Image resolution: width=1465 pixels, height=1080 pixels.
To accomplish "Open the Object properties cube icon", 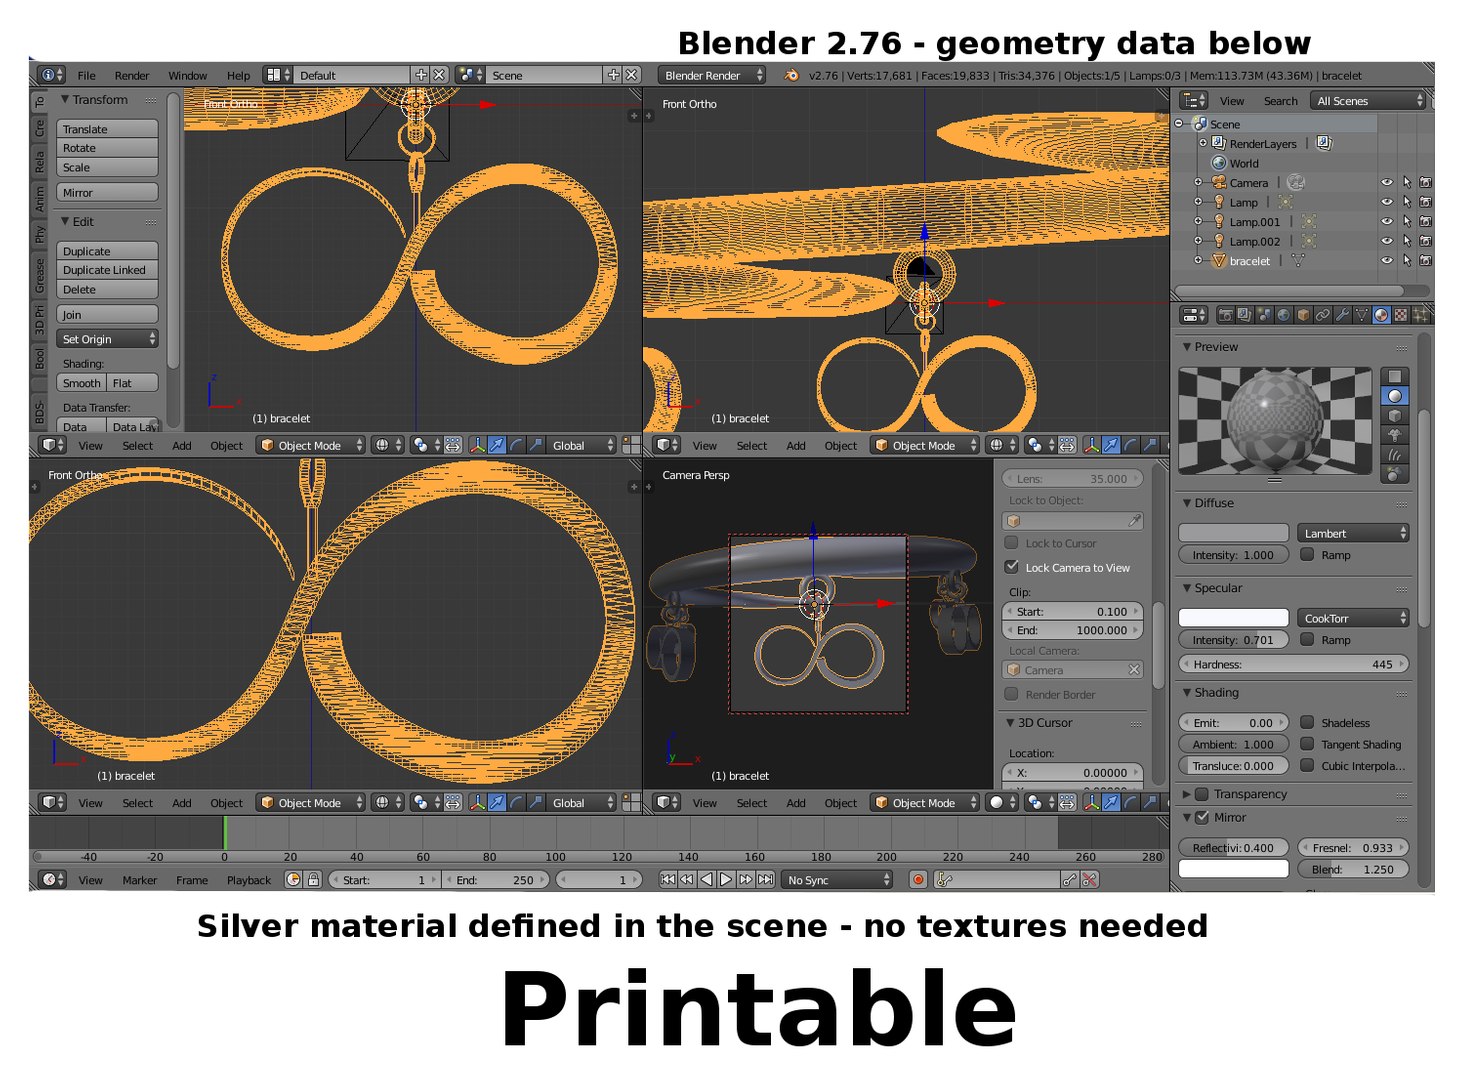I will (x=1303, y=315).
